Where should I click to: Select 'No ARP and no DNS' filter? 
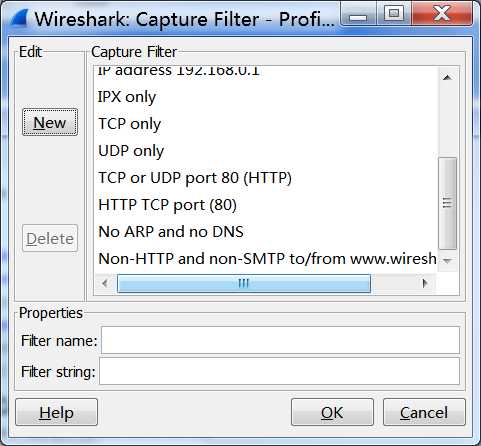(x=267, y=232)
